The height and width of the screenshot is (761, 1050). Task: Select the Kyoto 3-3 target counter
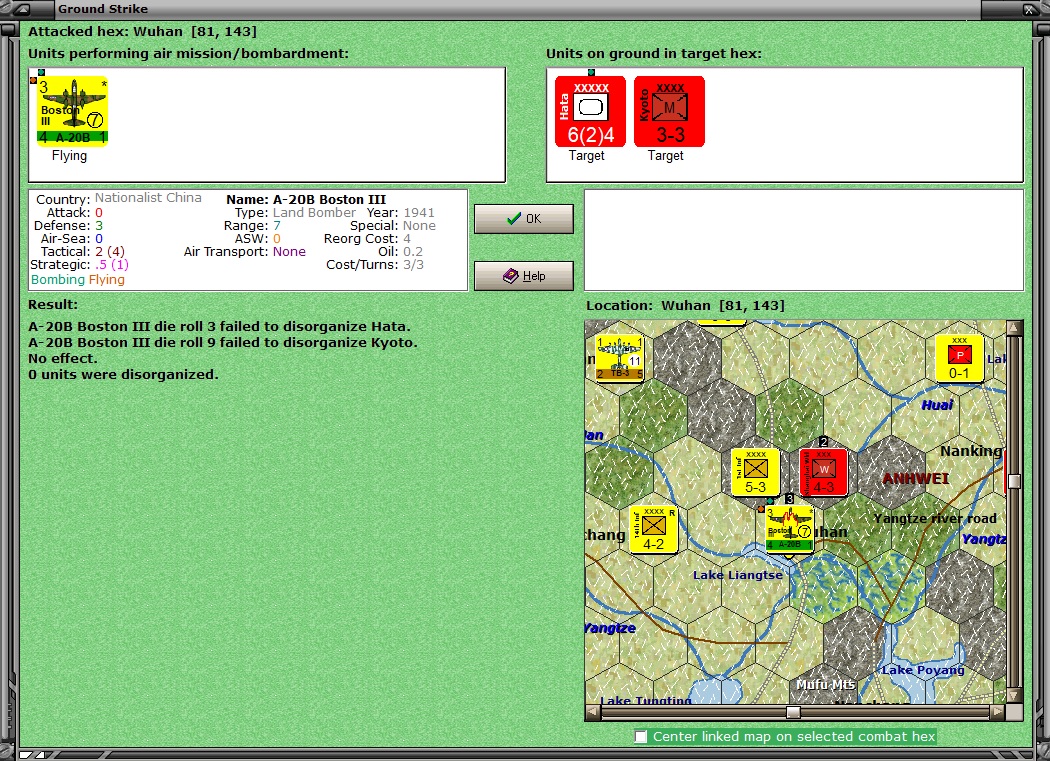(x=669, y=111)
